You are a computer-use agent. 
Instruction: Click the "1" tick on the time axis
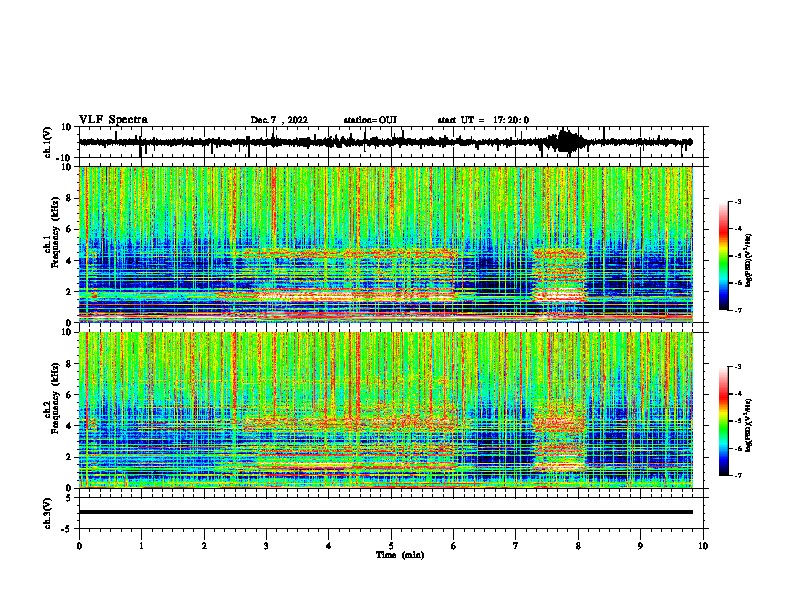pyautogui.click(x=141, y=546)
